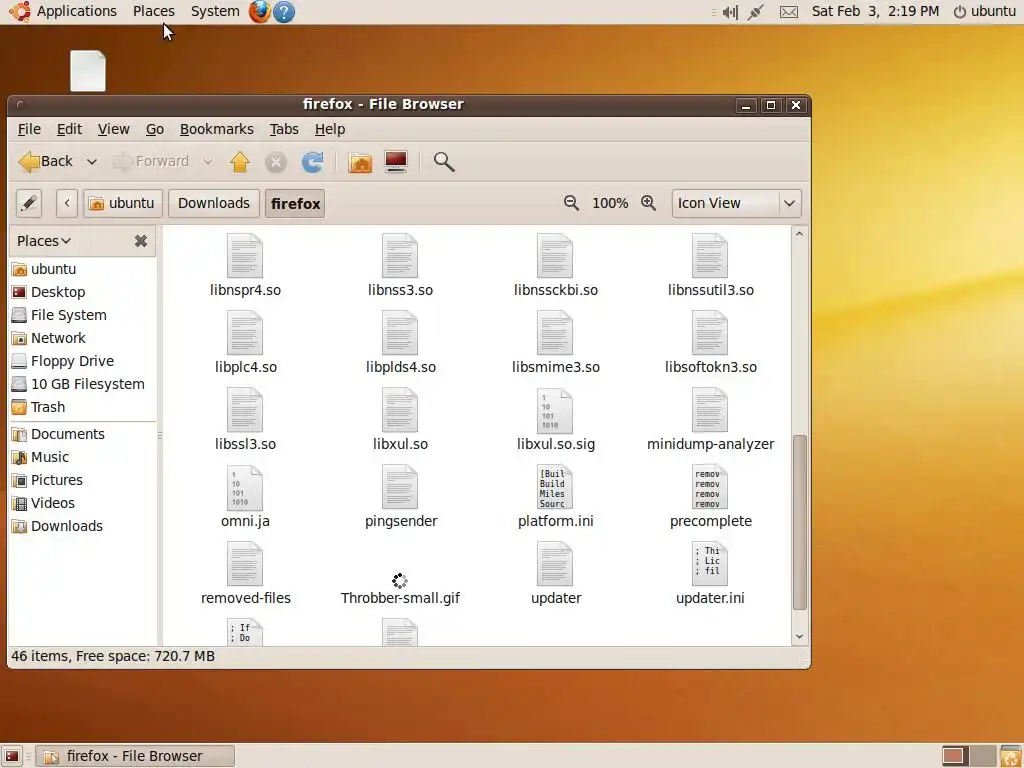Launch Firefox from the top panel

click(259, 11)
